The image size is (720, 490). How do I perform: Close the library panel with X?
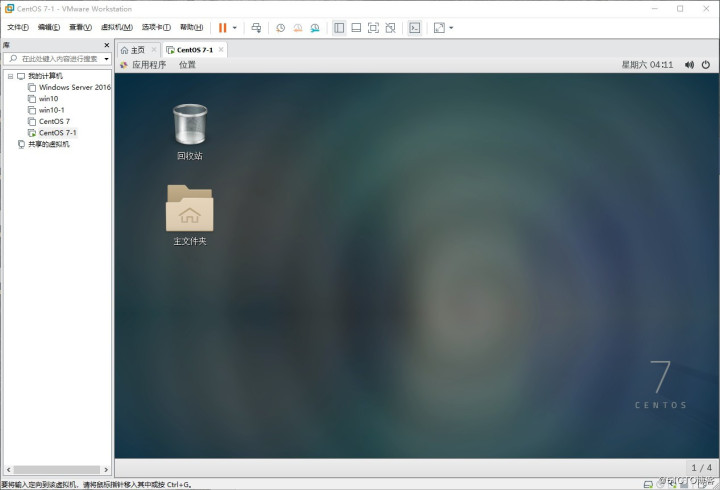click(107, 45)
